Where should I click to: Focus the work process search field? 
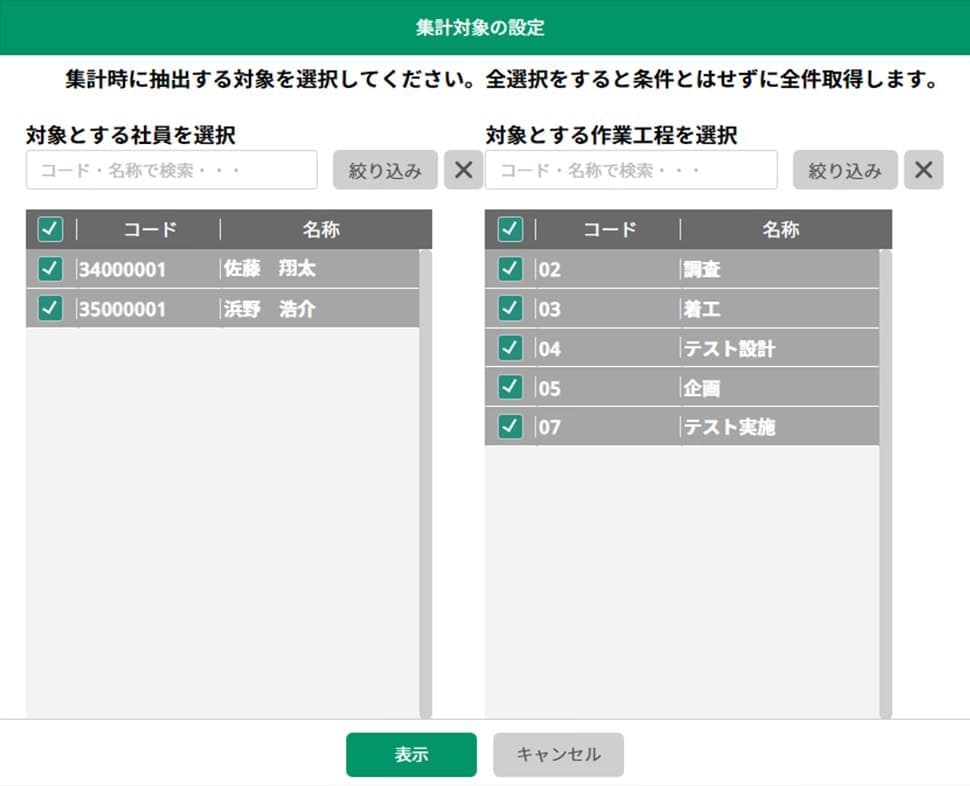(x=631, y=170)
